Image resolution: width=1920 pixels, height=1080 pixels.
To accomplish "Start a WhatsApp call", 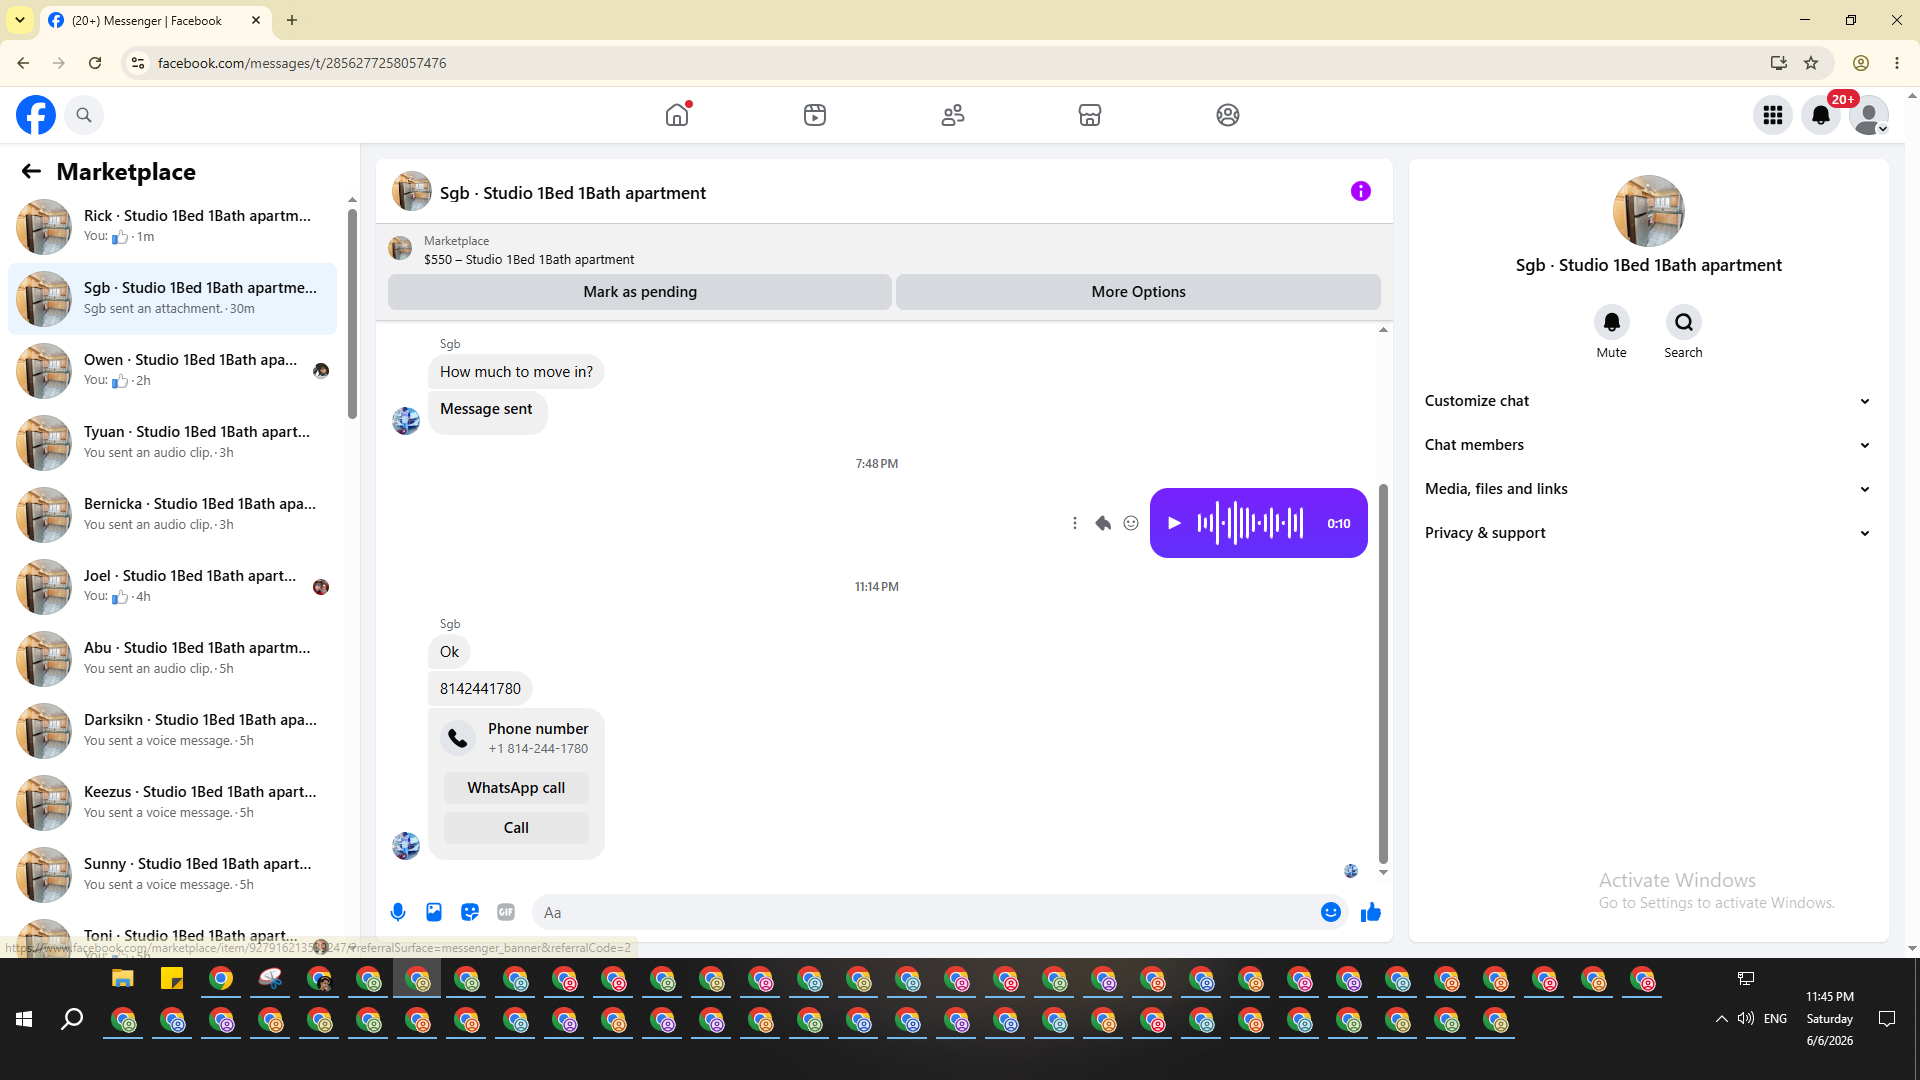I will click(516, 788).
